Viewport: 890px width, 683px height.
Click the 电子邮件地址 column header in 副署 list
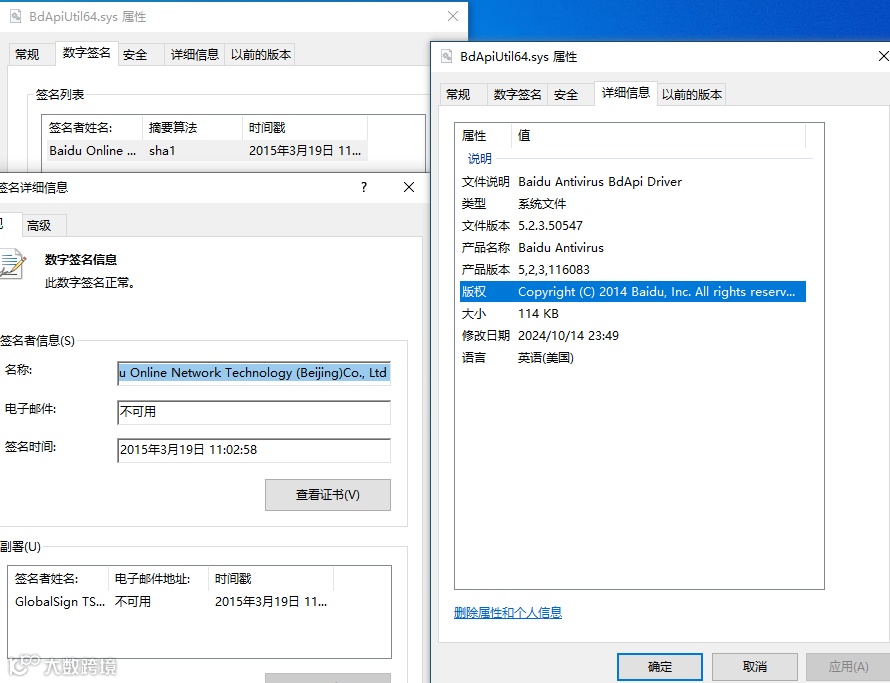click(158, 579)
